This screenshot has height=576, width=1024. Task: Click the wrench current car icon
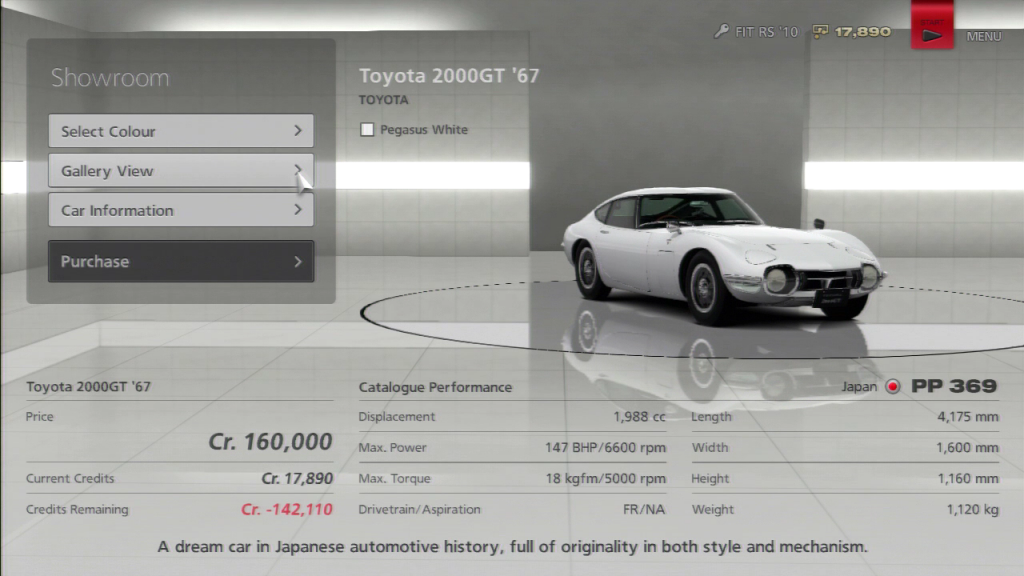tap(721, 31)
